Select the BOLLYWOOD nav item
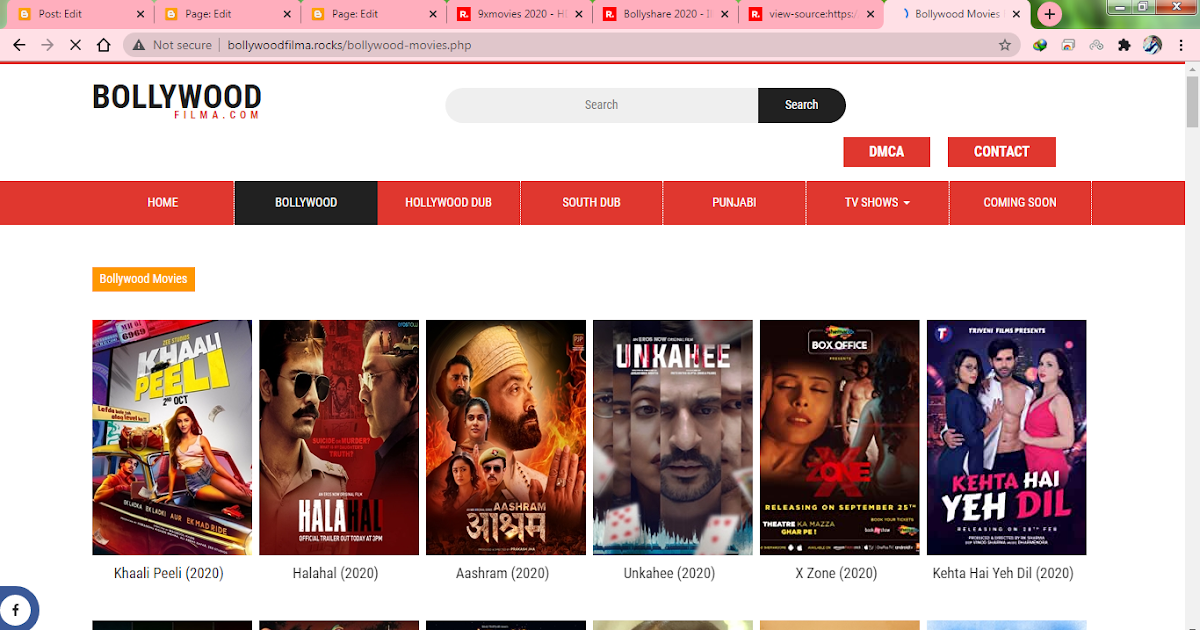 (306, 202)
